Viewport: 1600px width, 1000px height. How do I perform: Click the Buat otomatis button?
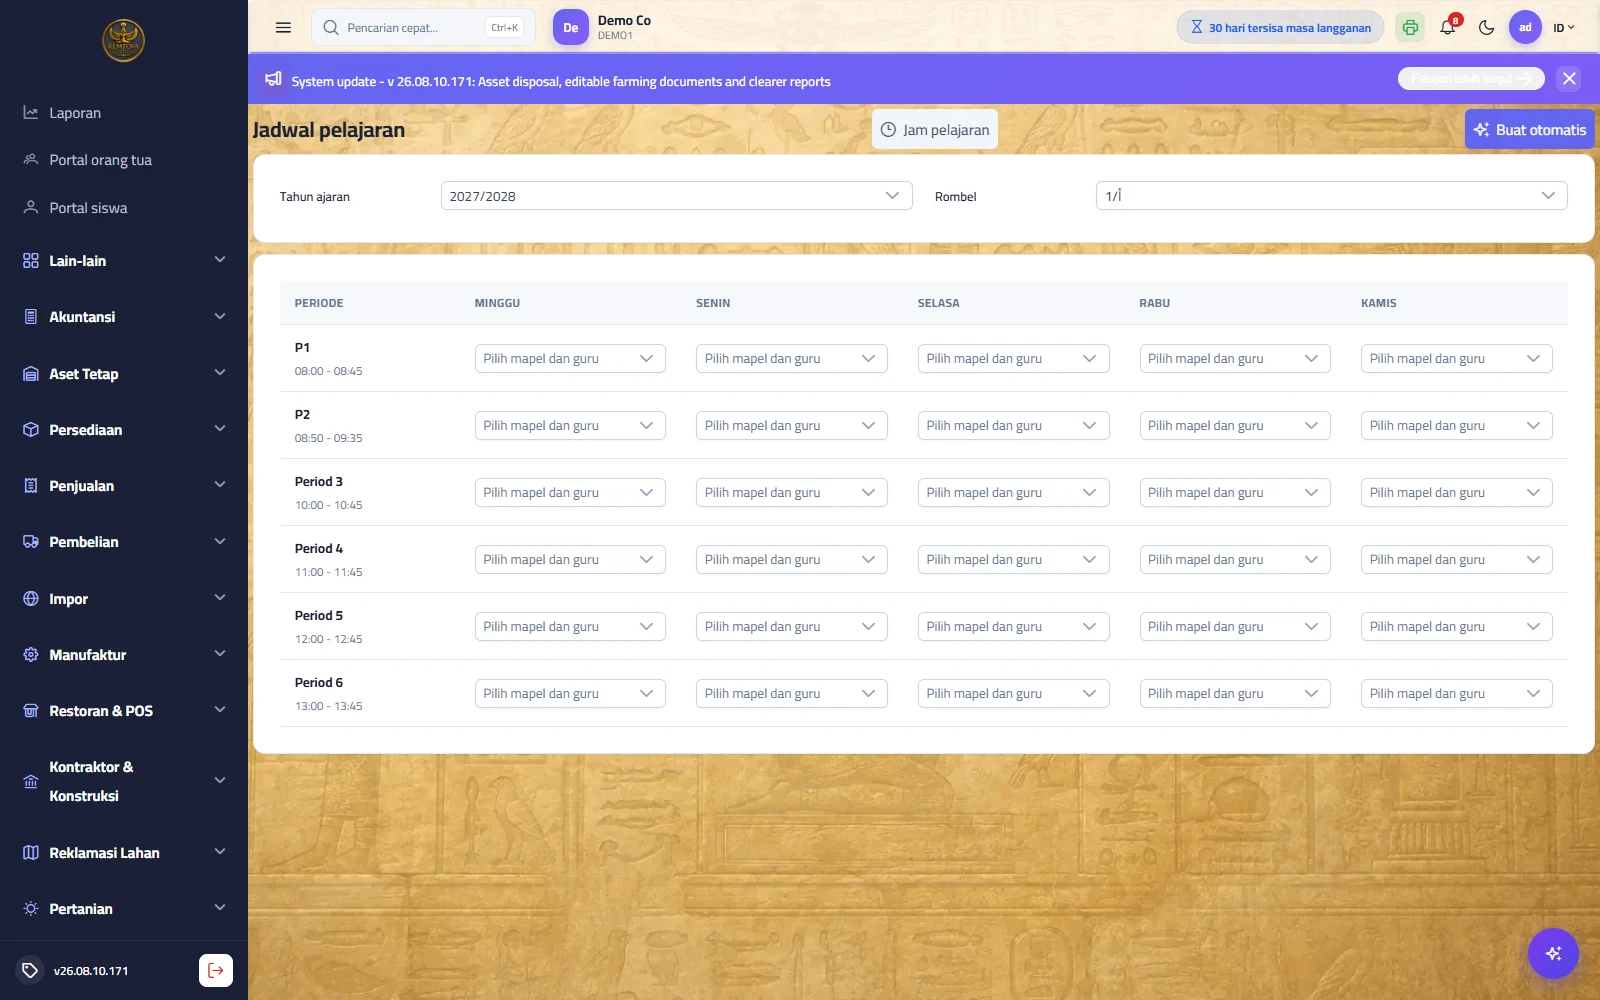1530,130
